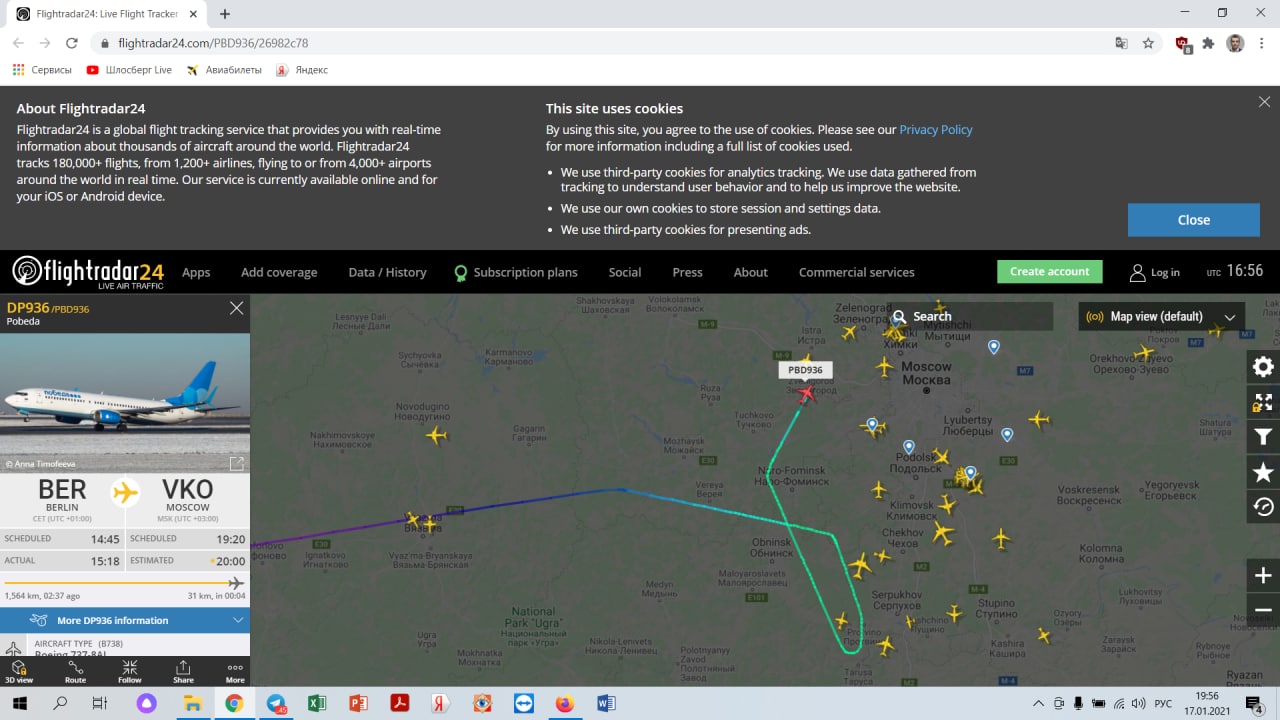This screenshot has width=1280, height=720.
Task: Open the Press menu
Action: (x=687, y=272)
